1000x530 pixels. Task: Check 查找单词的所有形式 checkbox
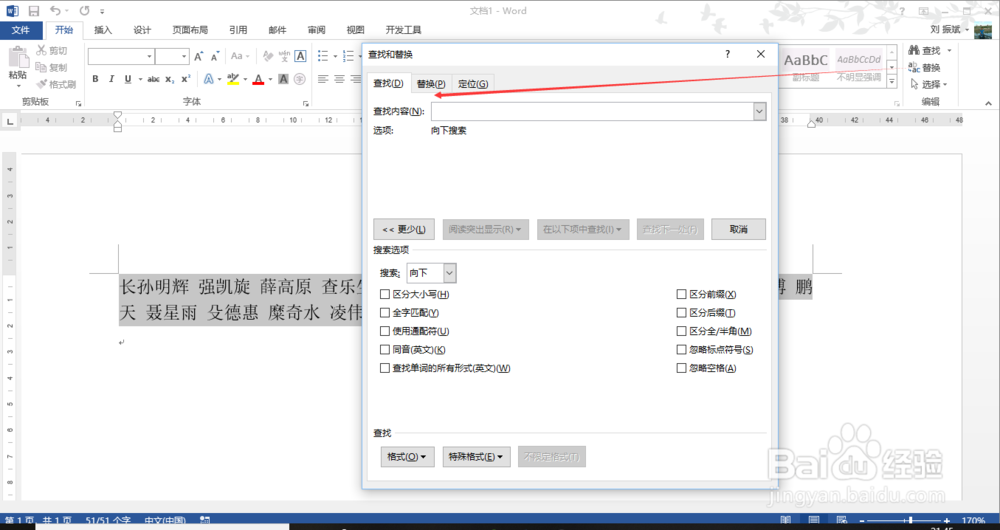pyautogui.click(x=385, y=368)
